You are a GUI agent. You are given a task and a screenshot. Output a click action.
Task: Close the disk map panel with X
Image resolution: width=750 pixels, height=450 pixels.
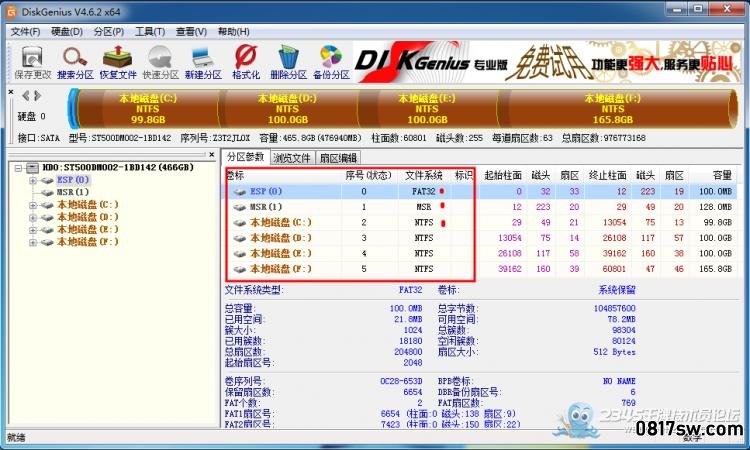[x=11, y=92]
